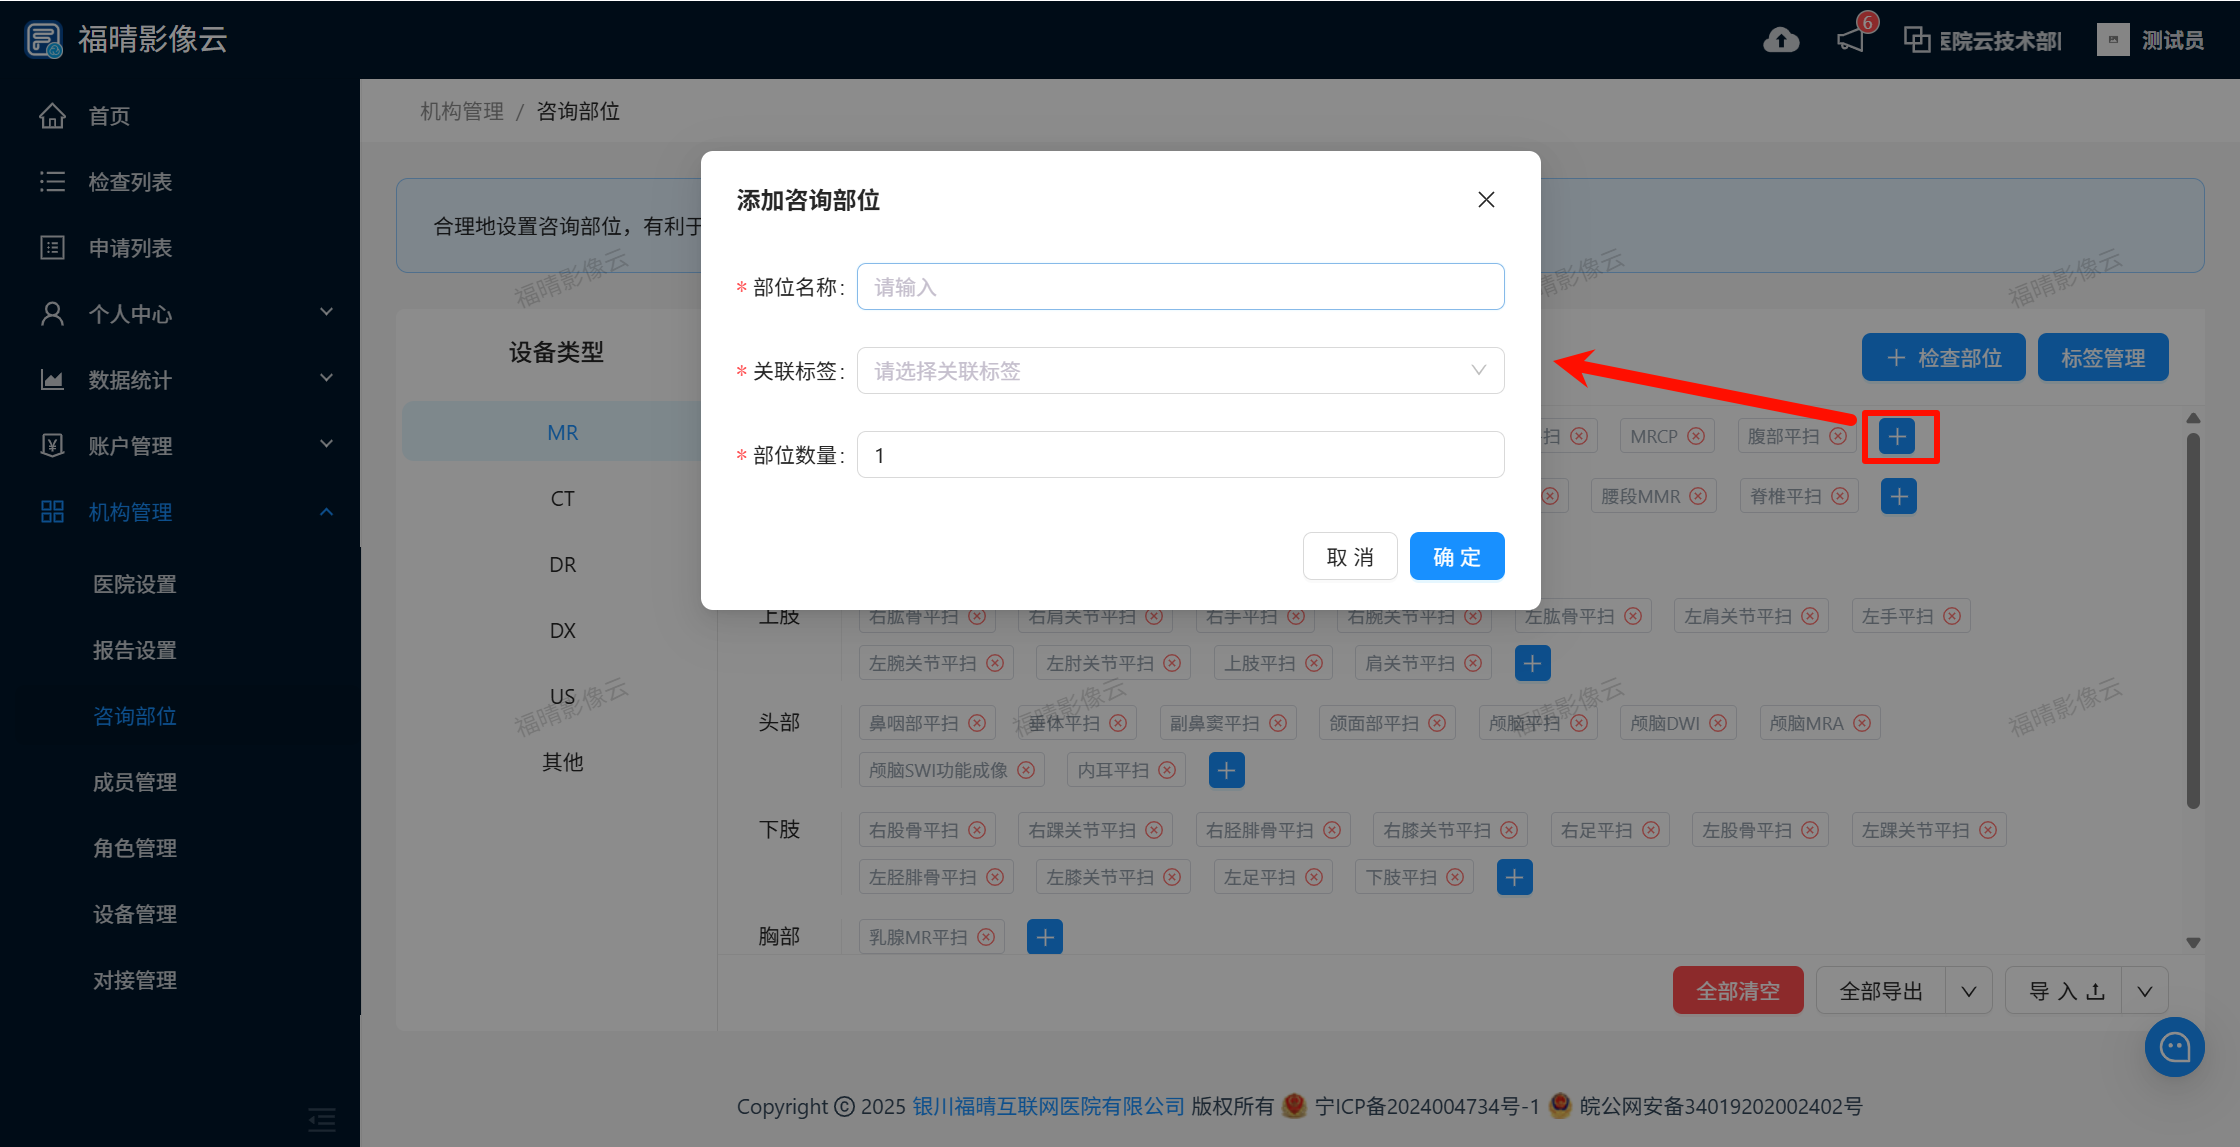Click the tag list vertical scrollbar

tap(2193, 620)
